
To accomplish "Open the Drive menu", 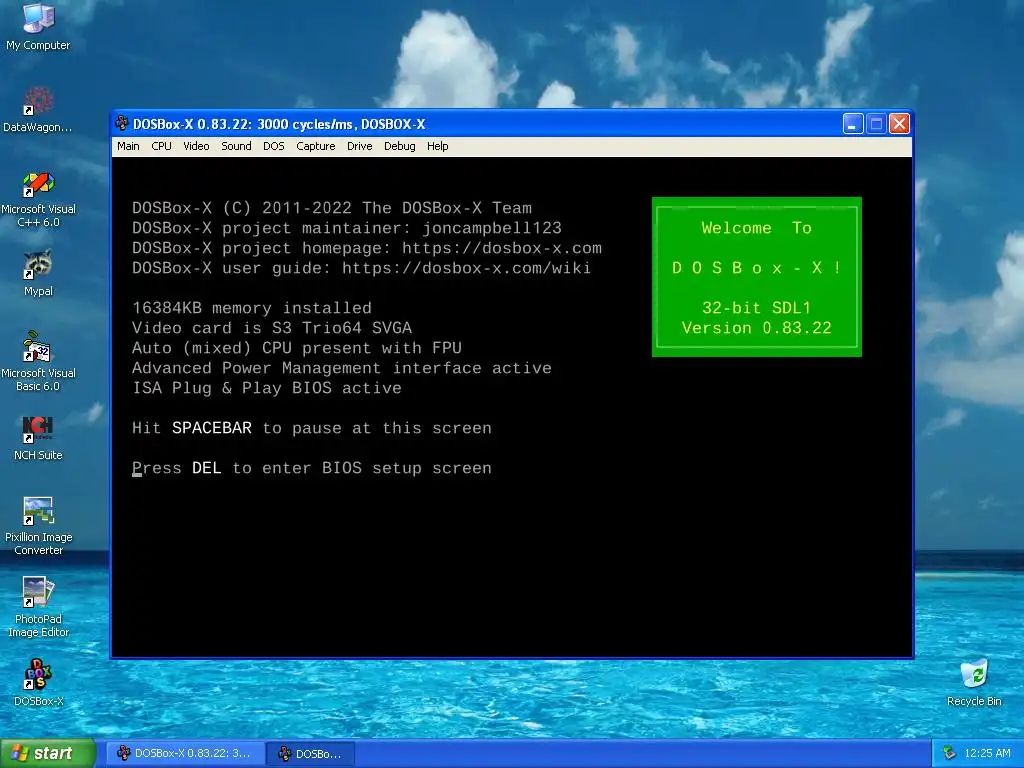I will (x=359, y=146).
